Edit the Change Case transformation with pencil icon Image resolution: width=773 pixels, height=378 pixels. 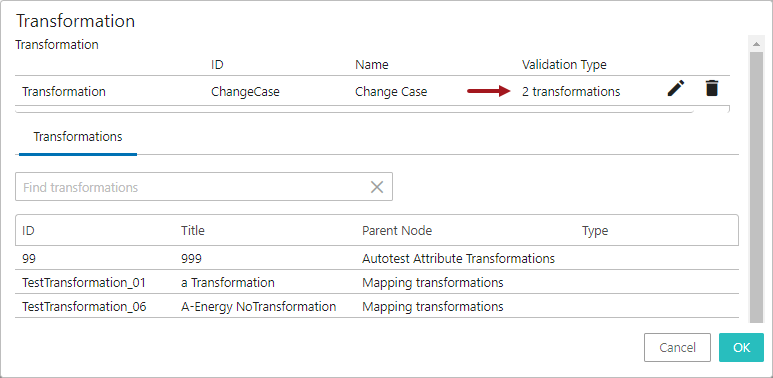coord(676,88)
